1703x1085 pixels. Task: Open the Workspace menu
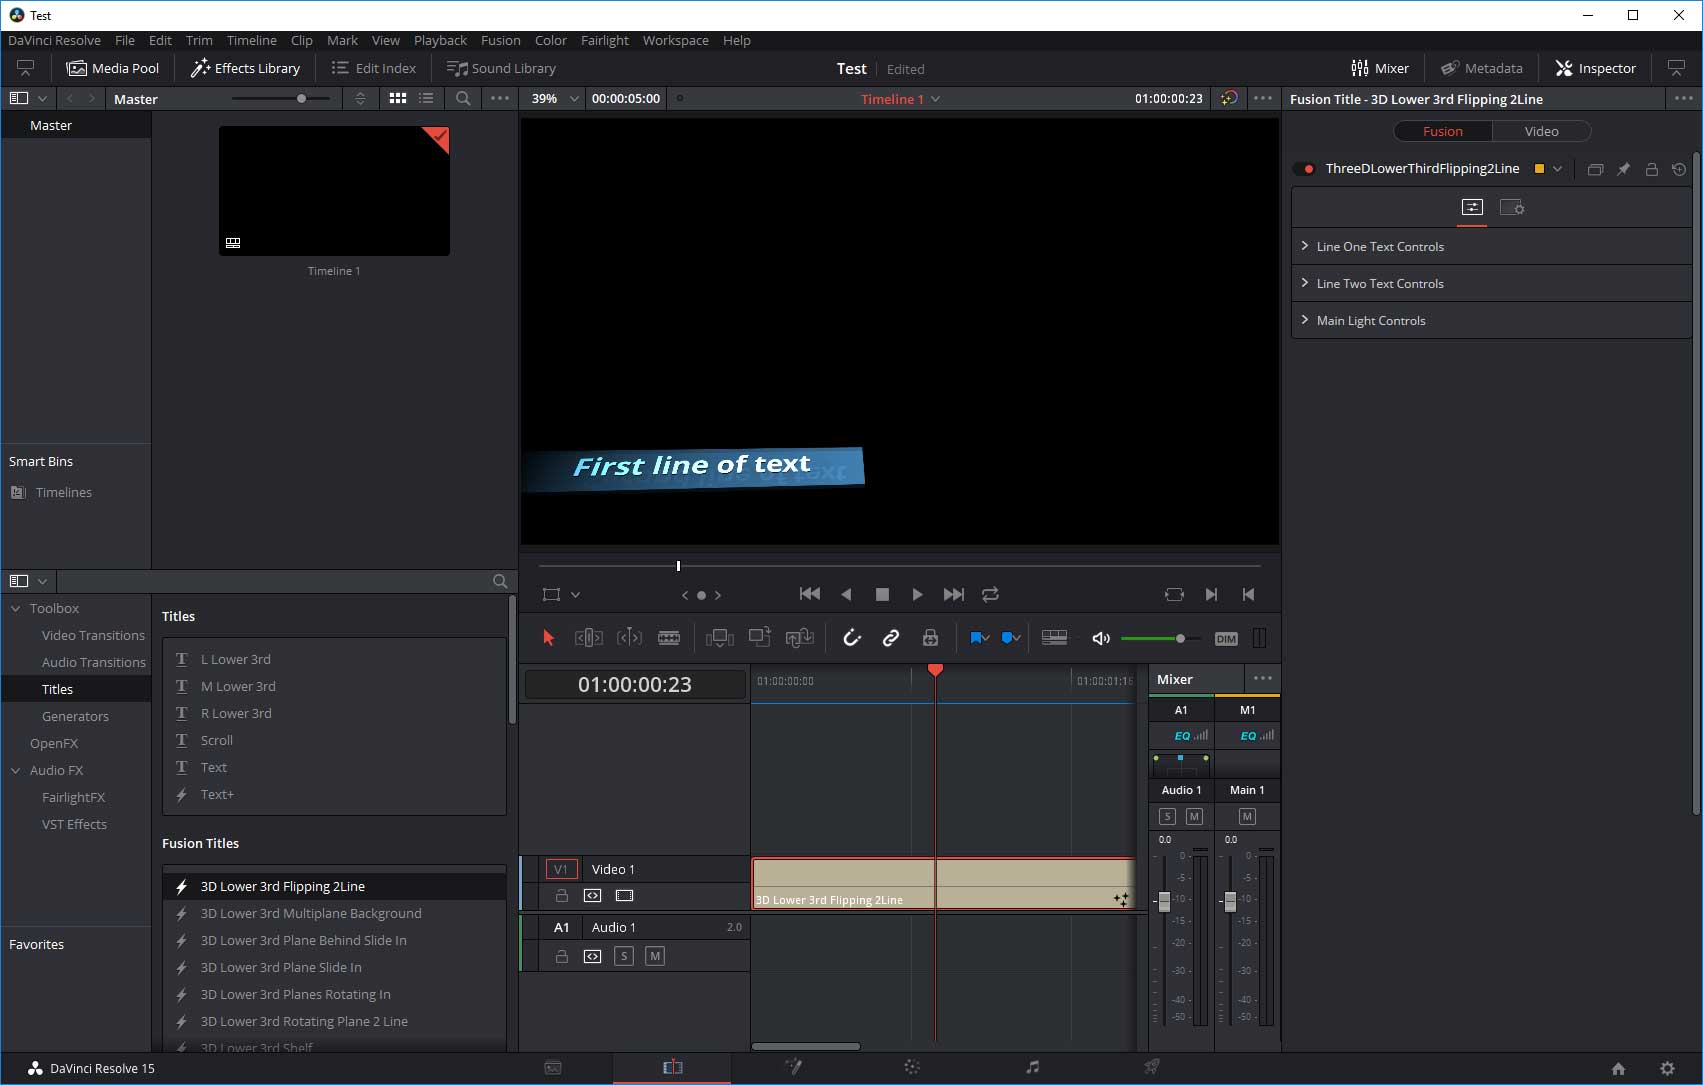675,40
